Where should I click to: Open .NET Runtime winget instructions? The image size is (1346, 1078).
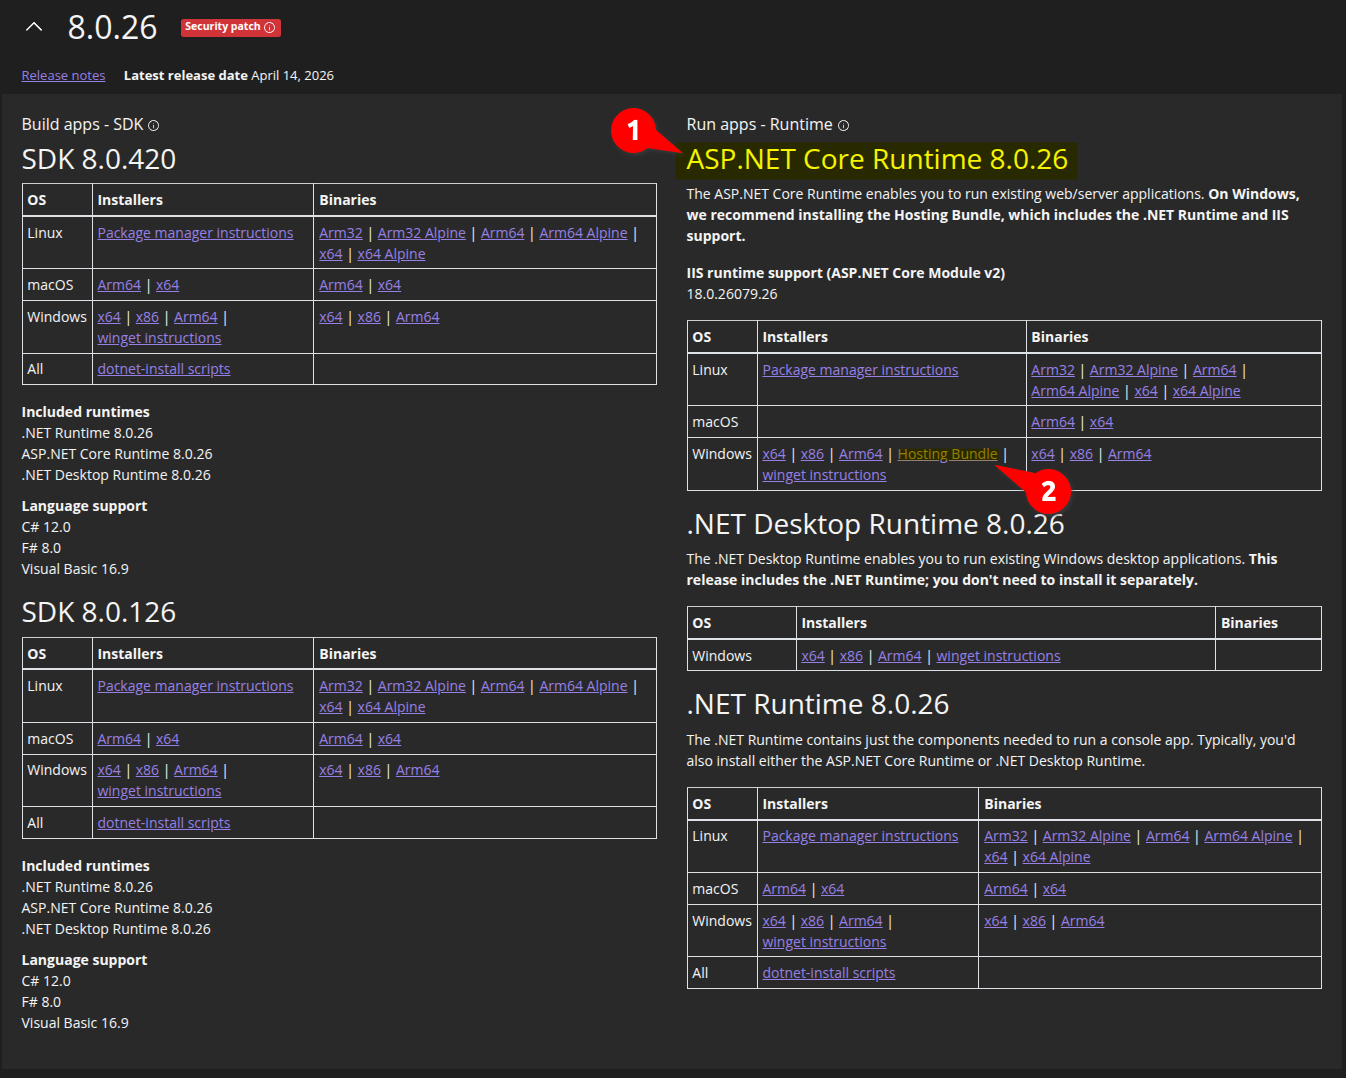[824, 942]
